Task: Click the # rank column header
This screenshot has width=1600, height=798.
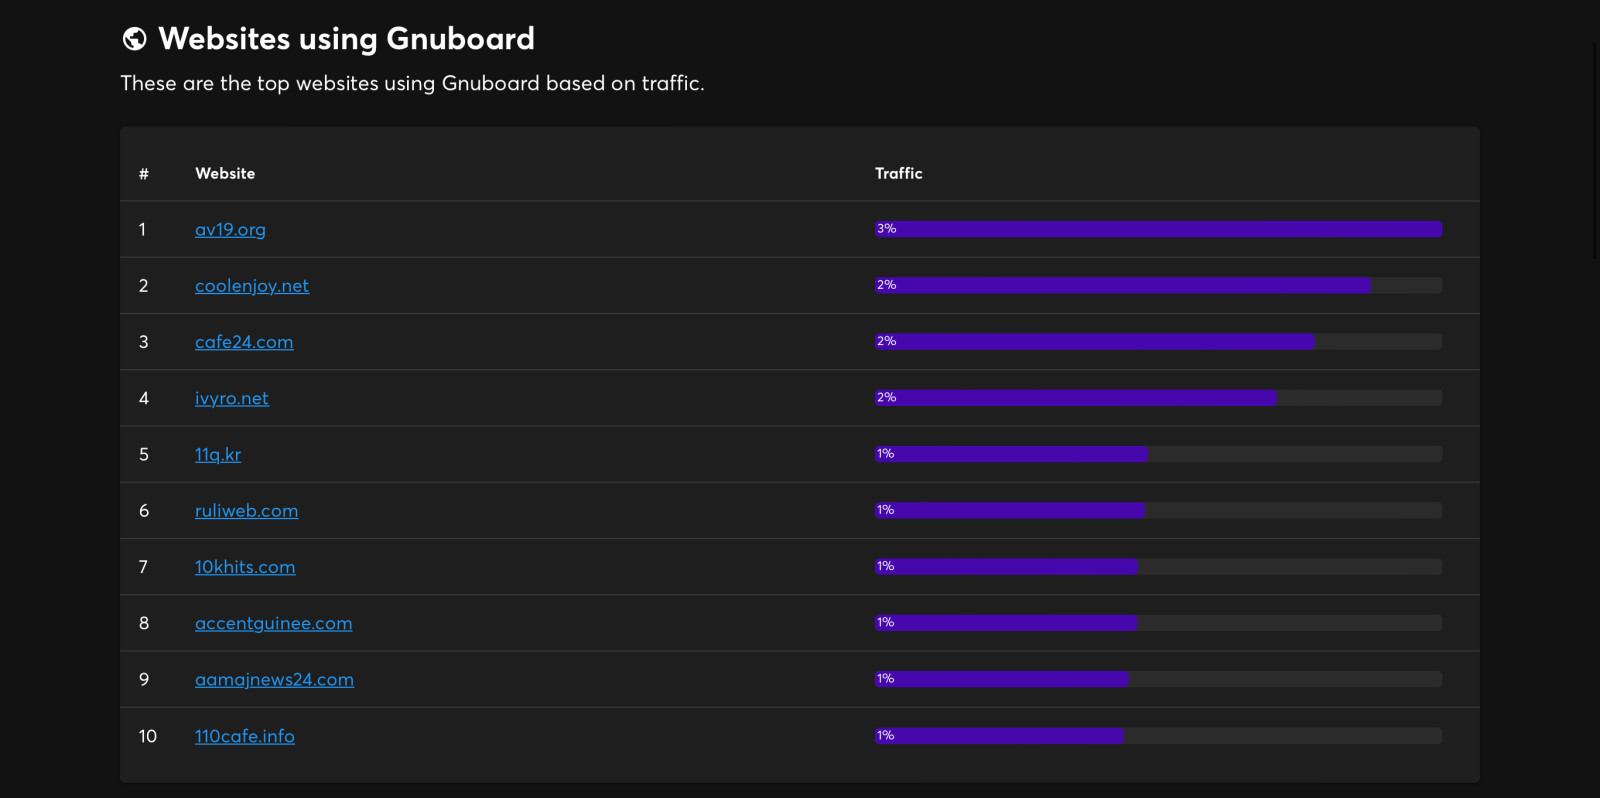Action: (x=144, y=174)
